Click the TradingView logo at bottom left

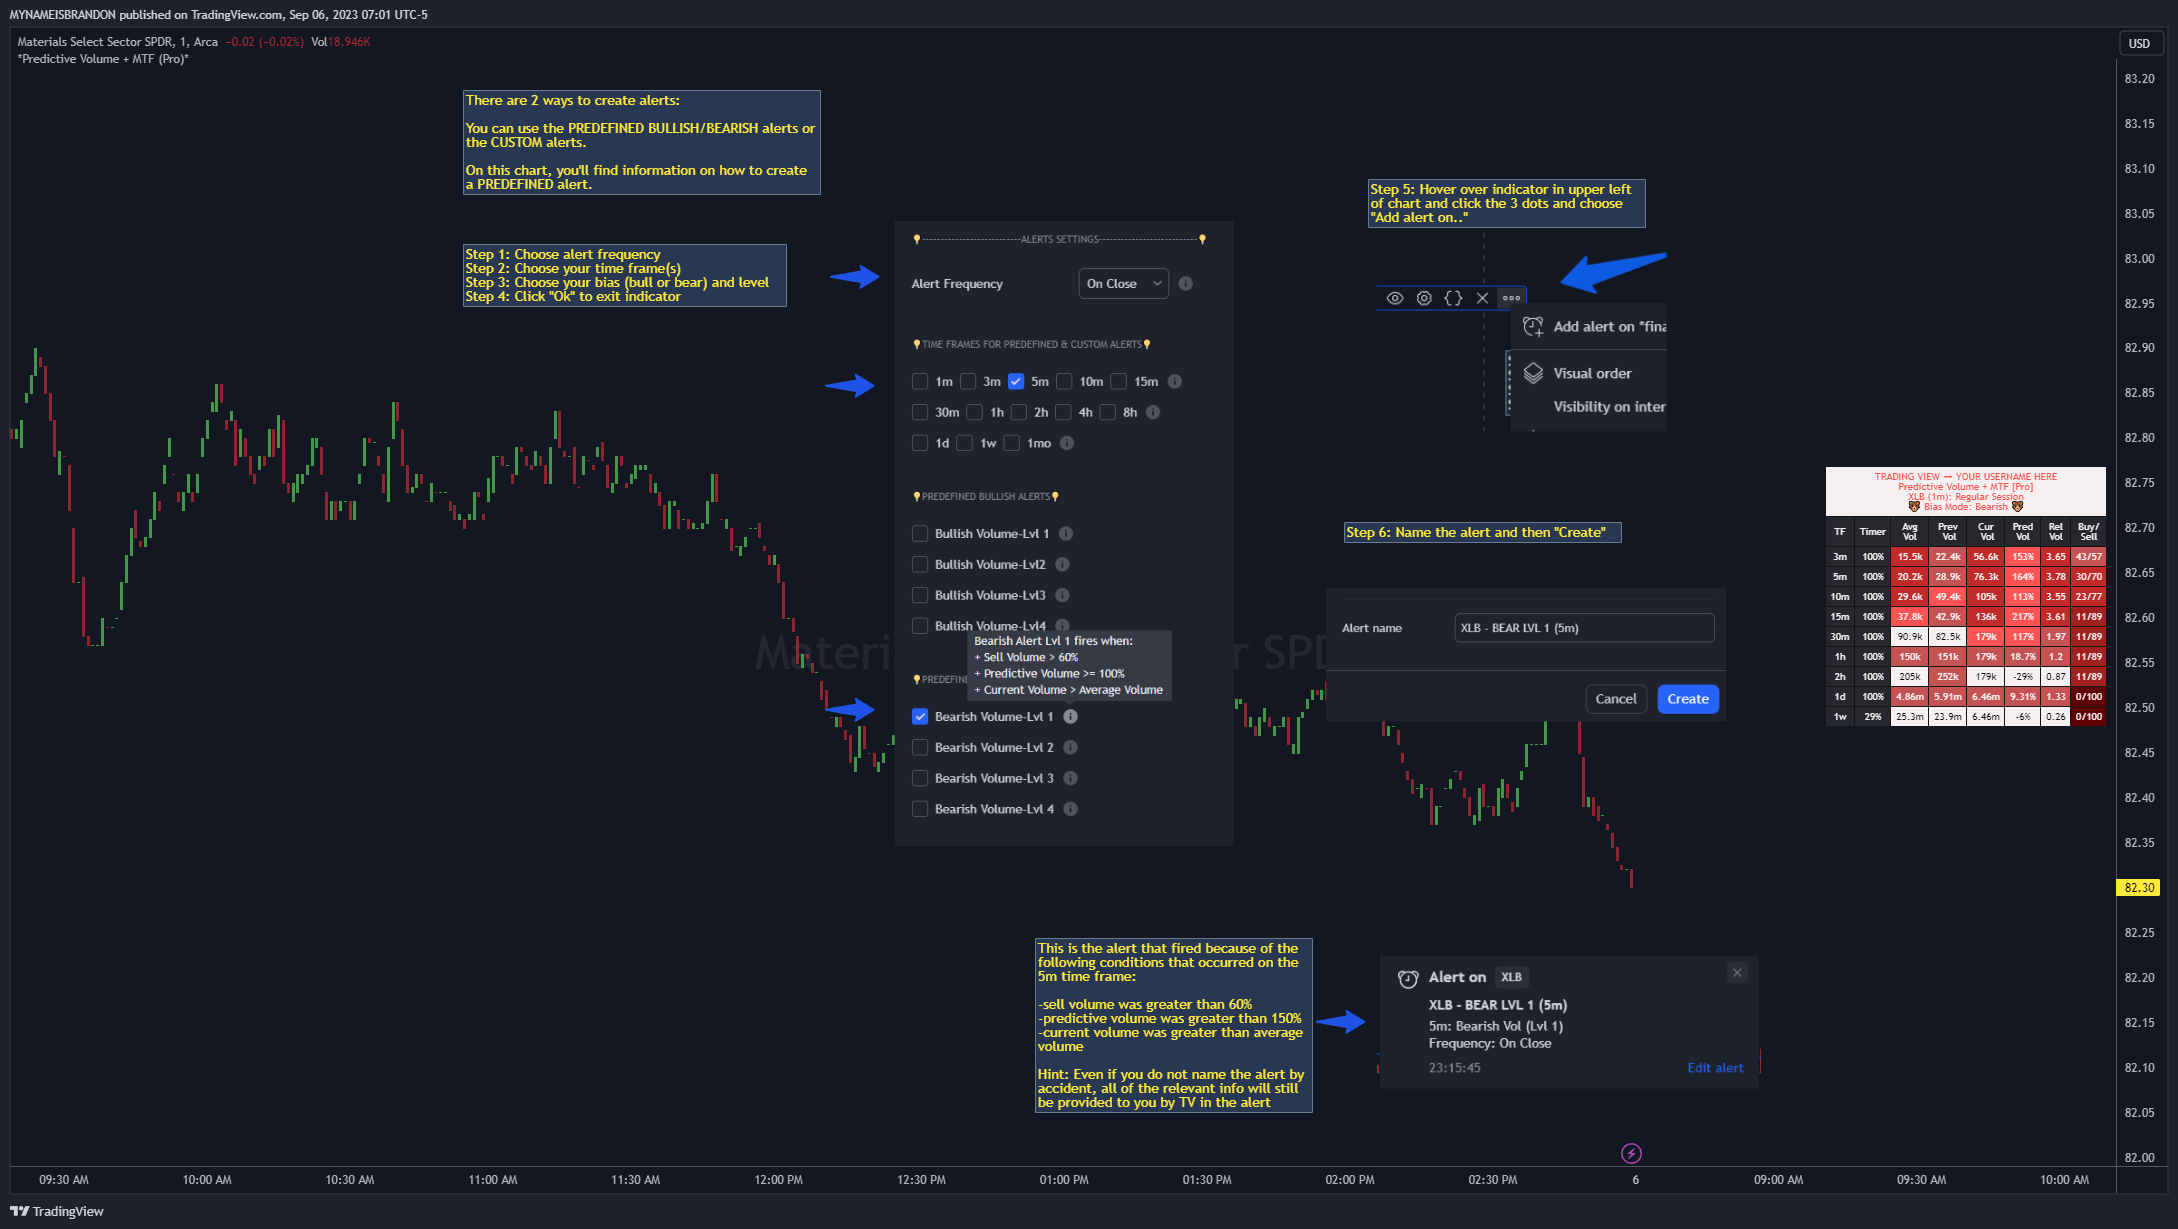click(x=57, y=1211)
